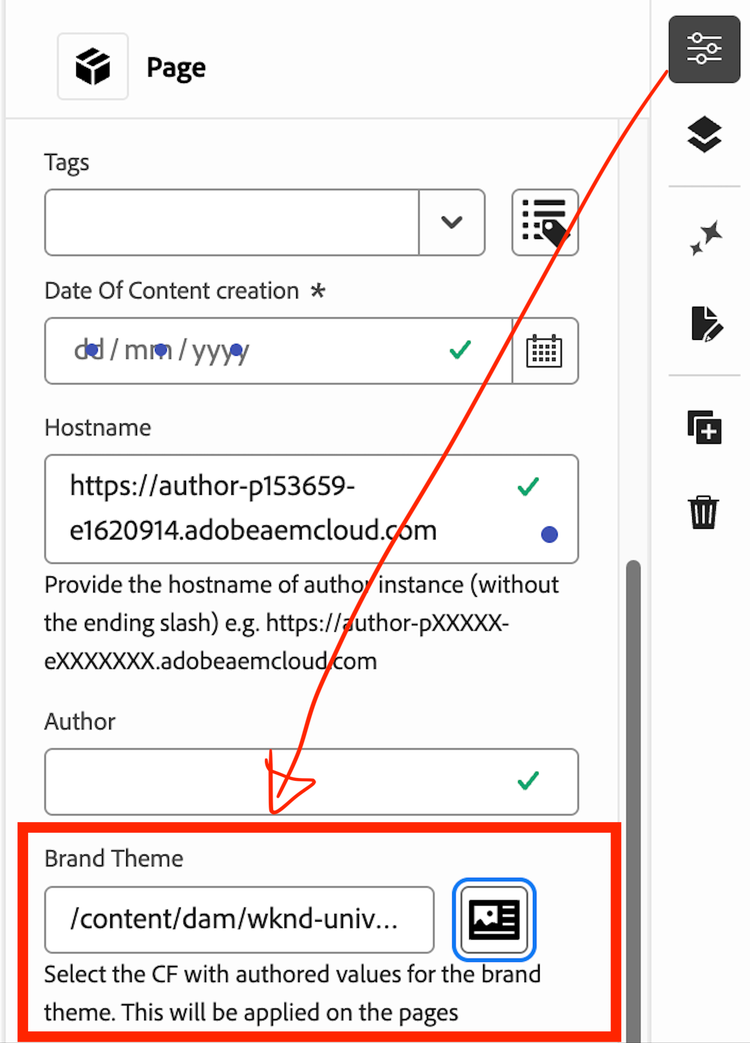Click into the Tags input field
Viewport: 750px width, 1043px height.
(x=231, y=222)
